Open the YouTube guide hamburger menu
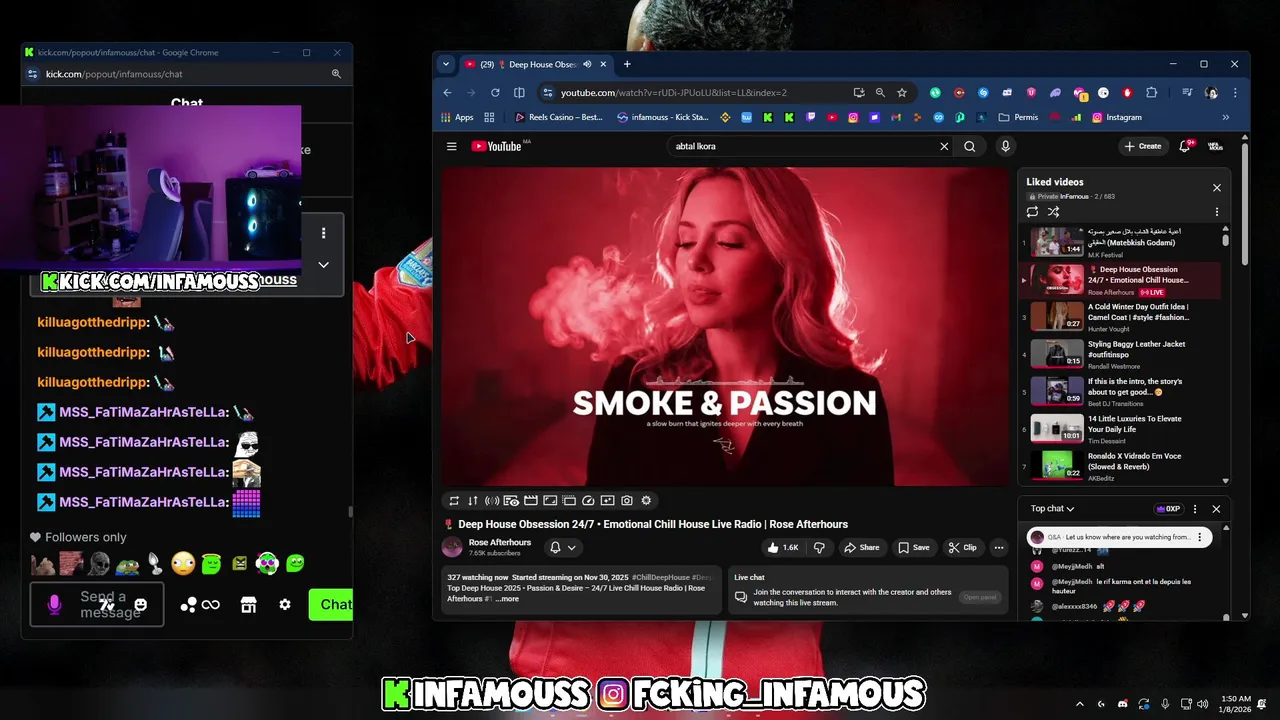Screen dimensions: 1280x720 (x=452, y=146)
